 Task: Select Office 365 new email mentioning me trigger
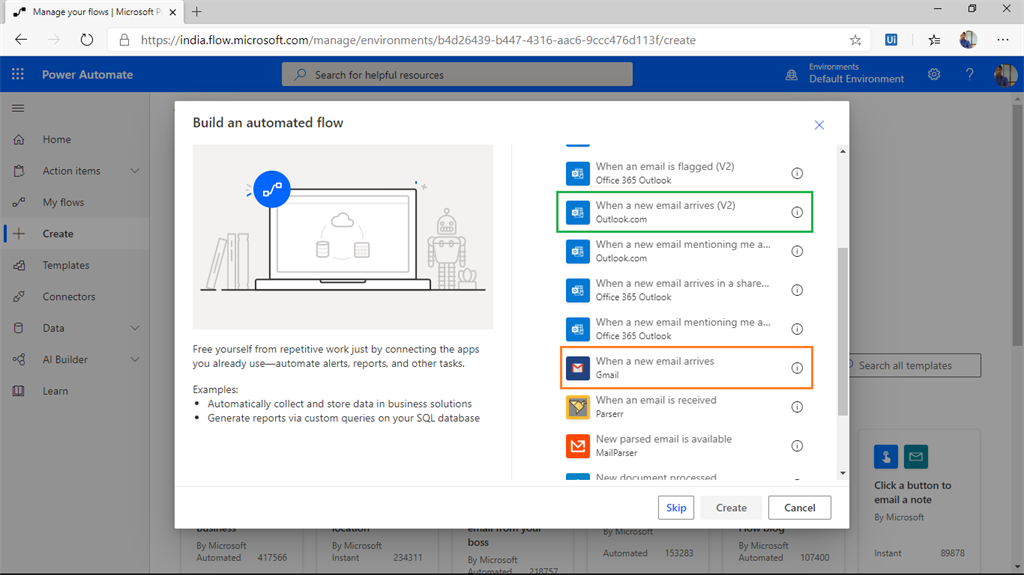point(686,329)
